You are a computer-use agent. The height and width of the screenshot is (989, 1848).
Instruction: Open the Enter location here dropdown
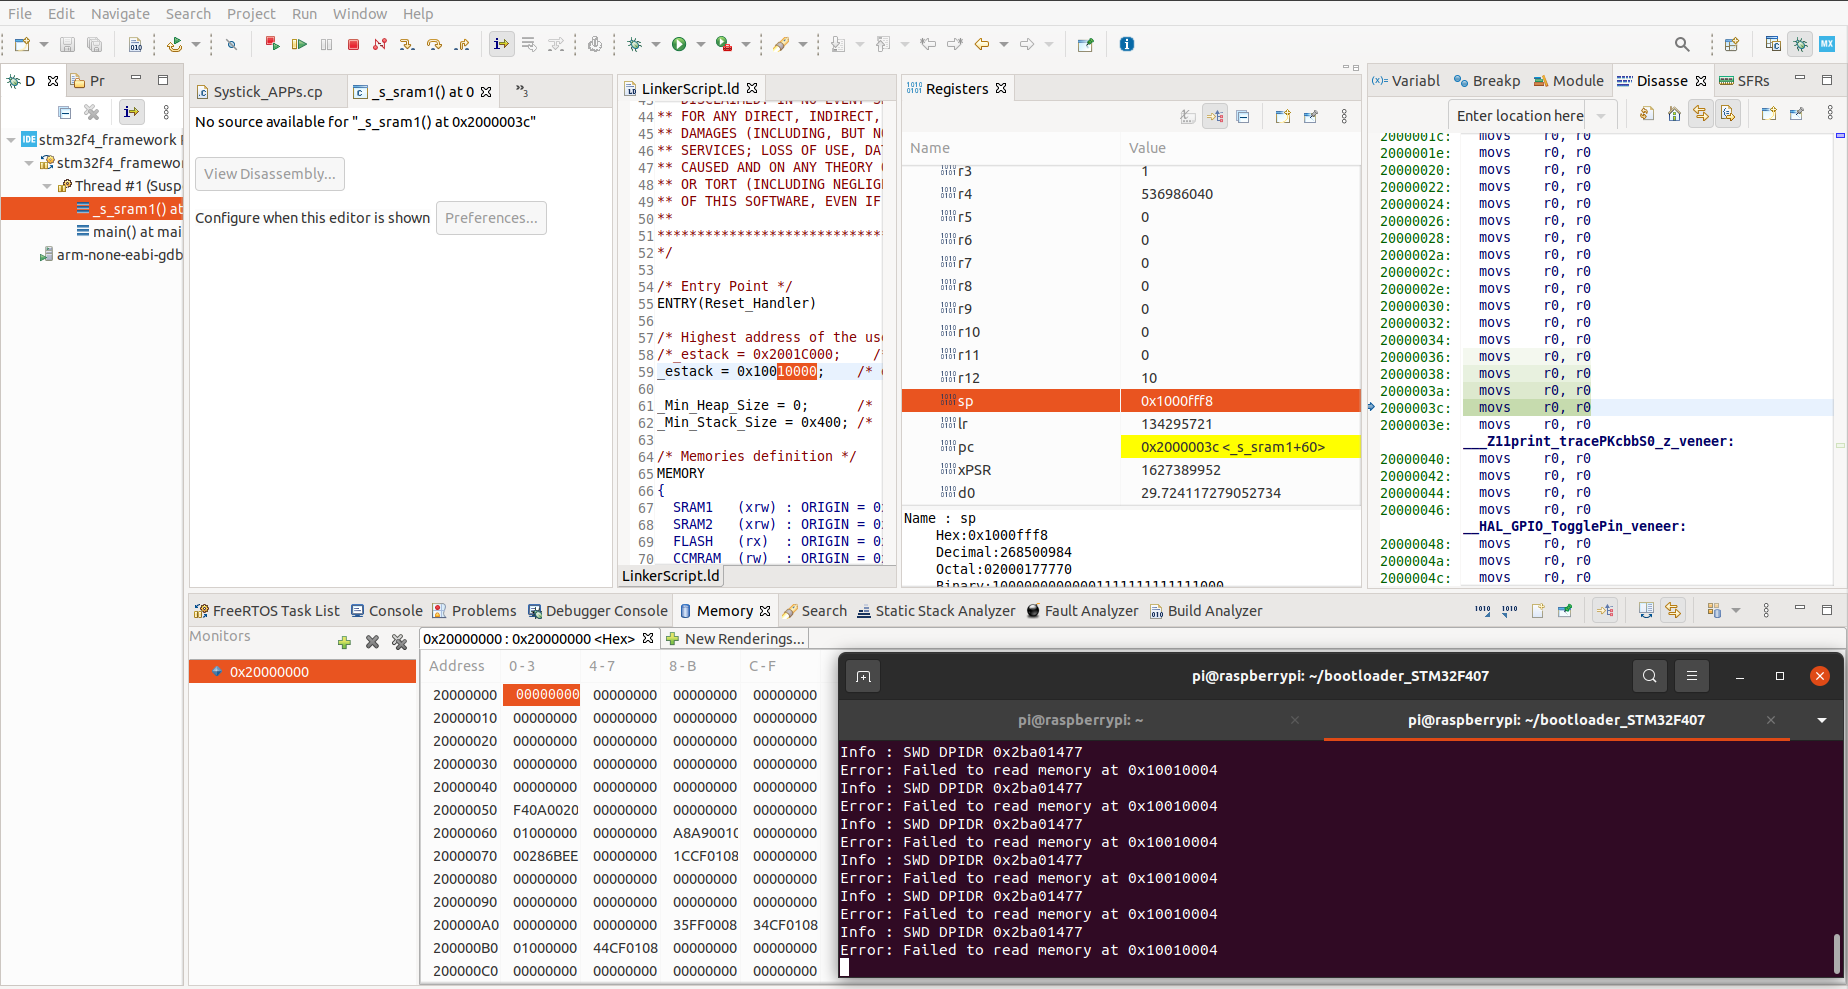(1601, 116)
